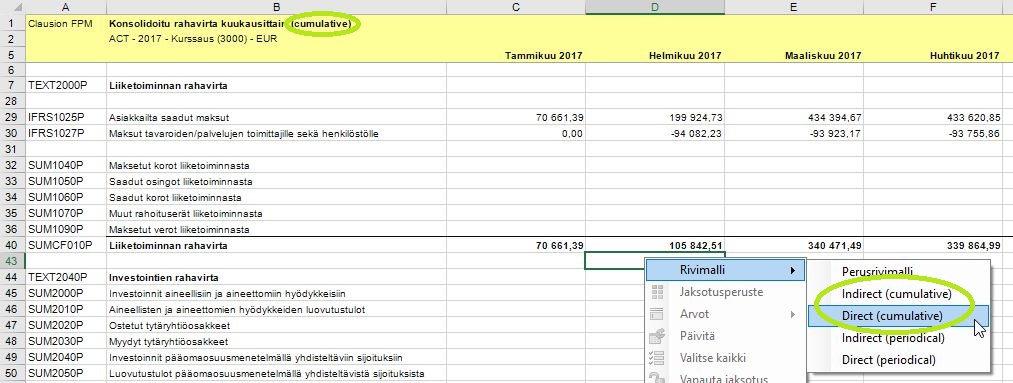
Task: Select column B header
Action: [x=277, y=7]
